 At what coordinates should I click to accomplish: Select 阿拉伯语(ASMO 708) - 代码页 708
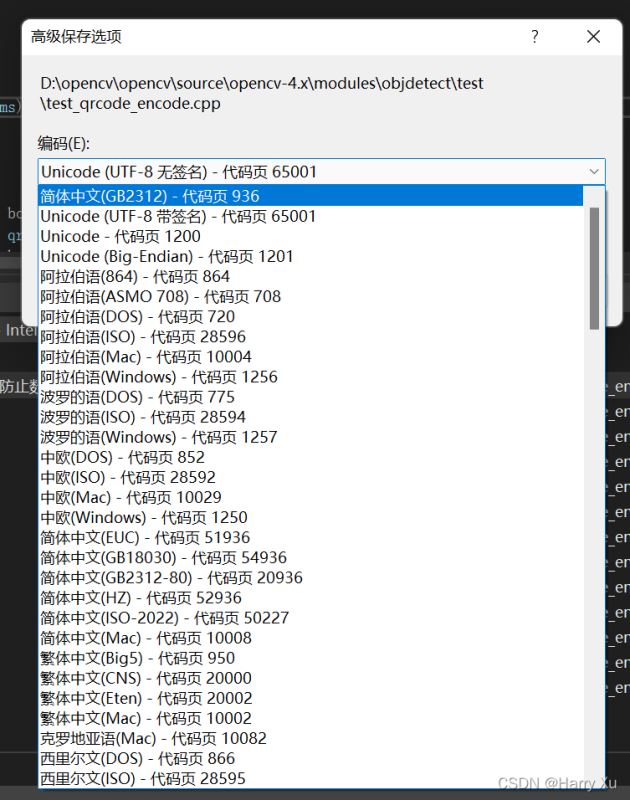(x=160, y=296)
